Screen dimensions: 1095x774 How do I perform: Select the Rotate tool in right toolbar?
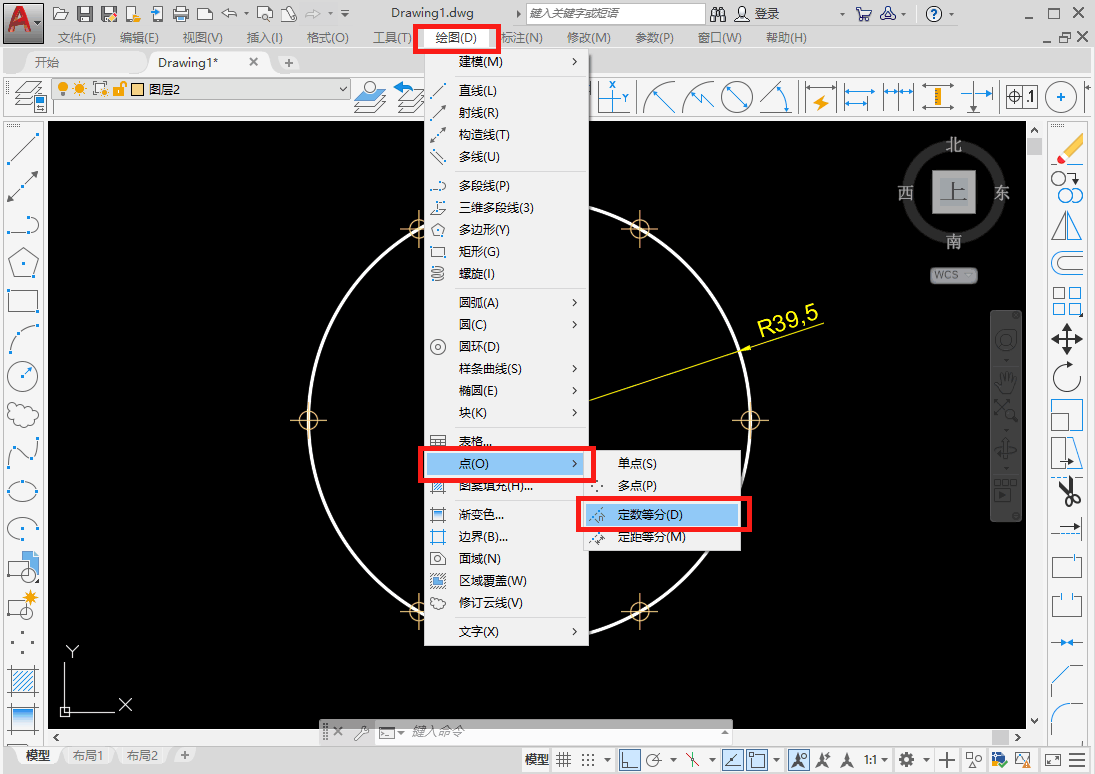click(1067, 377)
